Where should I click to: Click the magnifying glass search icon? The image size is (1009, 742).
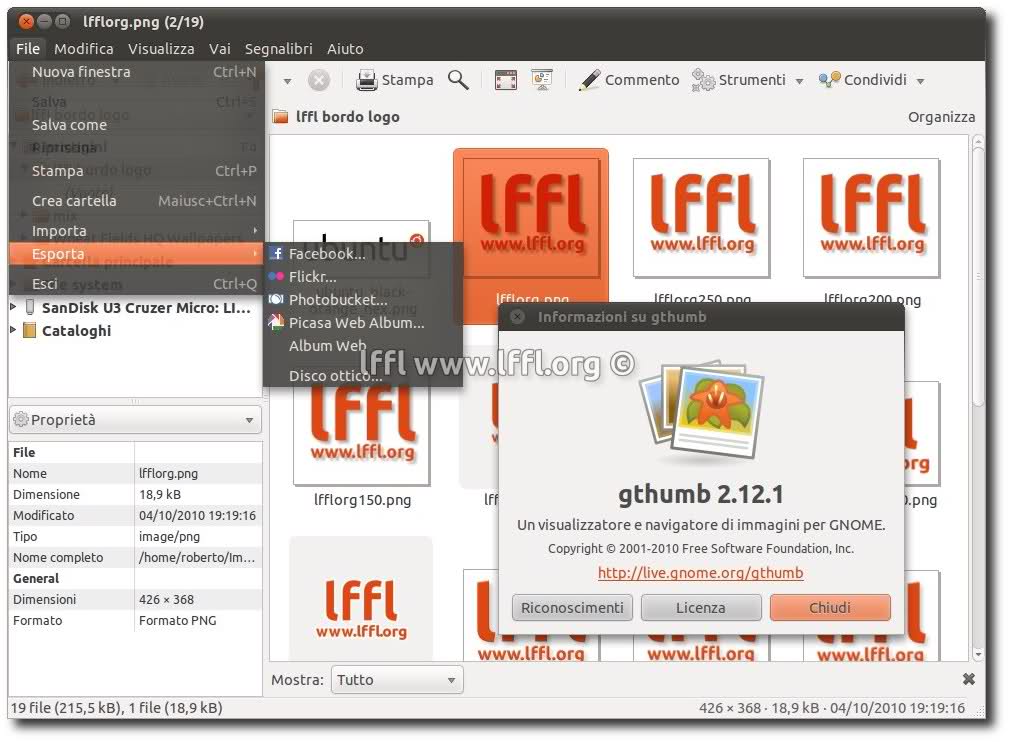[458, 80]
